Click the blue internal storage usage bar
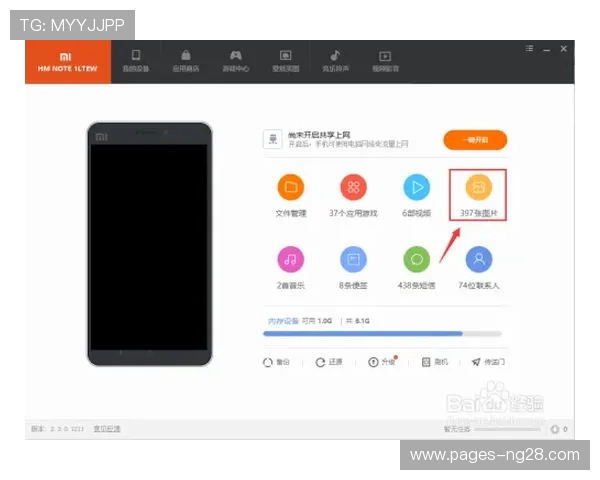This screenshot has height=480, width=600. (x=382, y=334)
